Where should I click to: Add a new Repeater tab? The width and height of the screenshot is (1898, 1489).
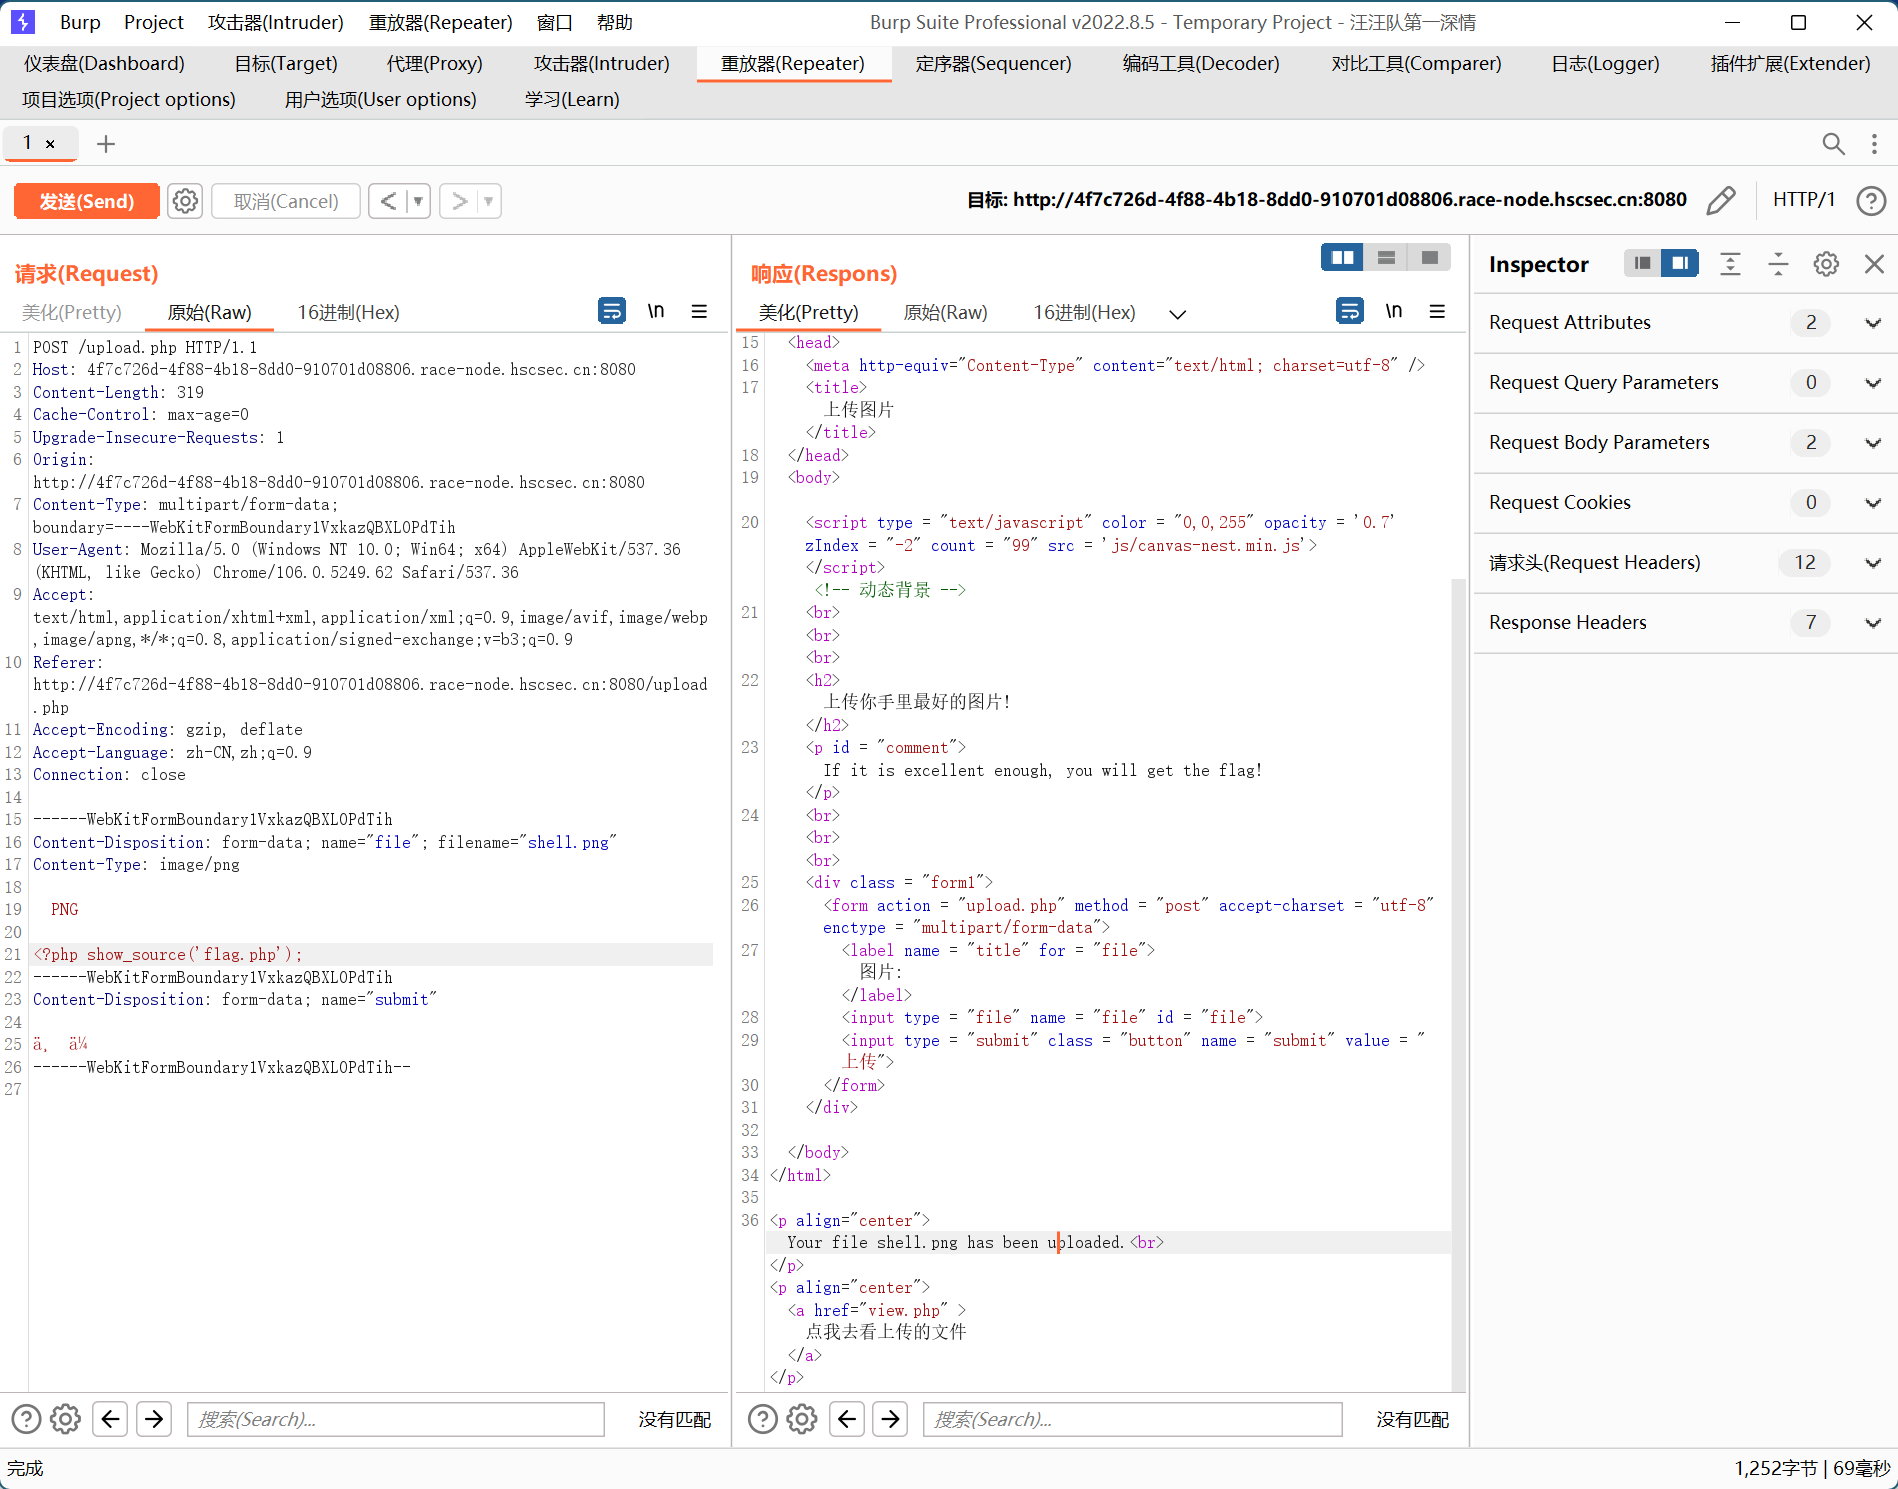[x=106, y=144]
